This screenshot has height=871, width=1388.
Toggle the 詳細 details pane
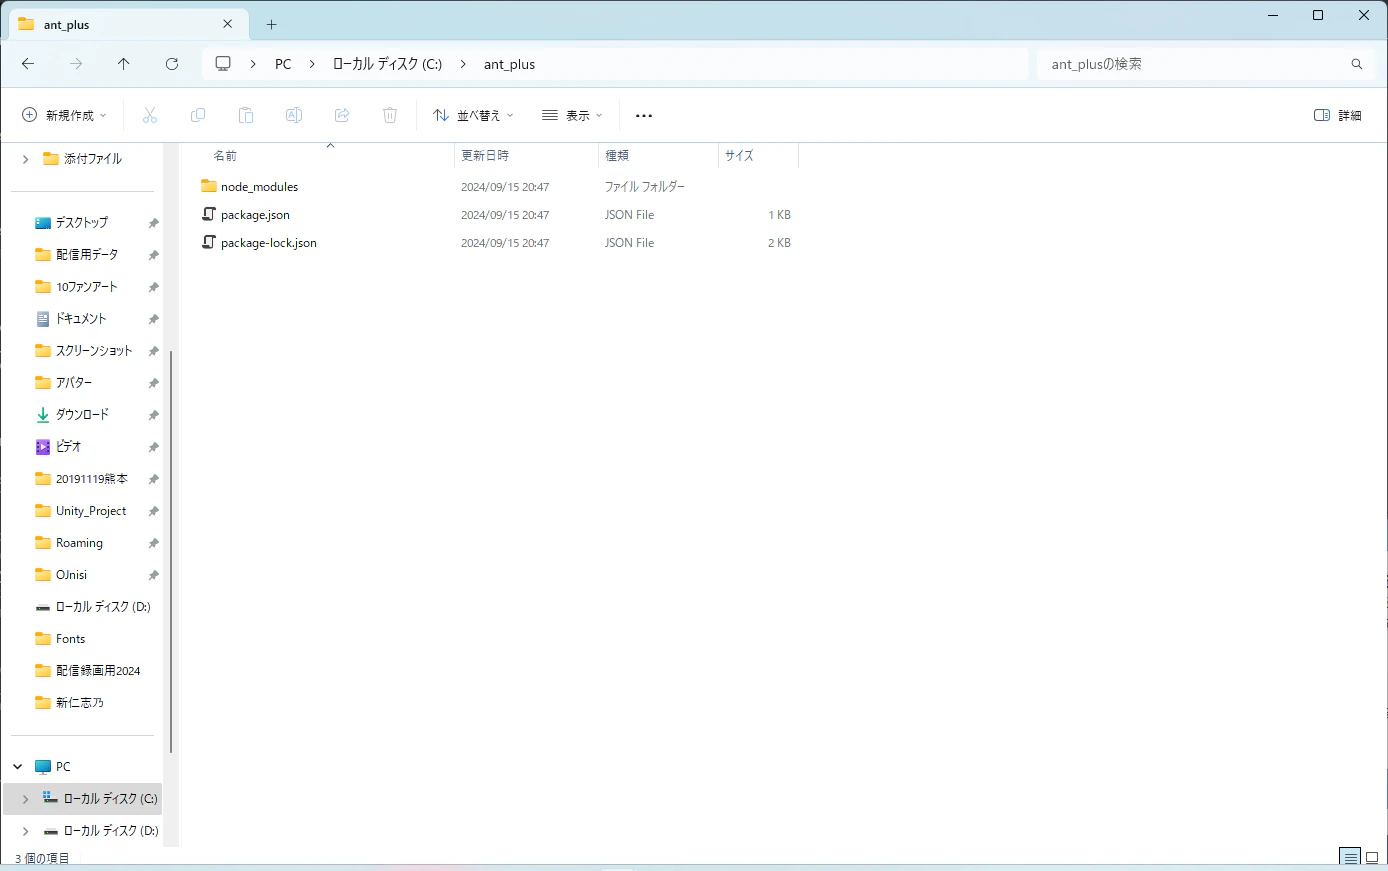click(1338, 116)
